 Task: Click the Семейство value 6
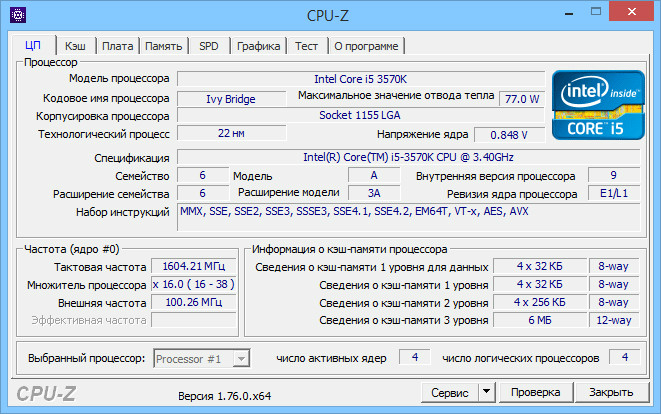pyautogui.click(x=203, y=175)
